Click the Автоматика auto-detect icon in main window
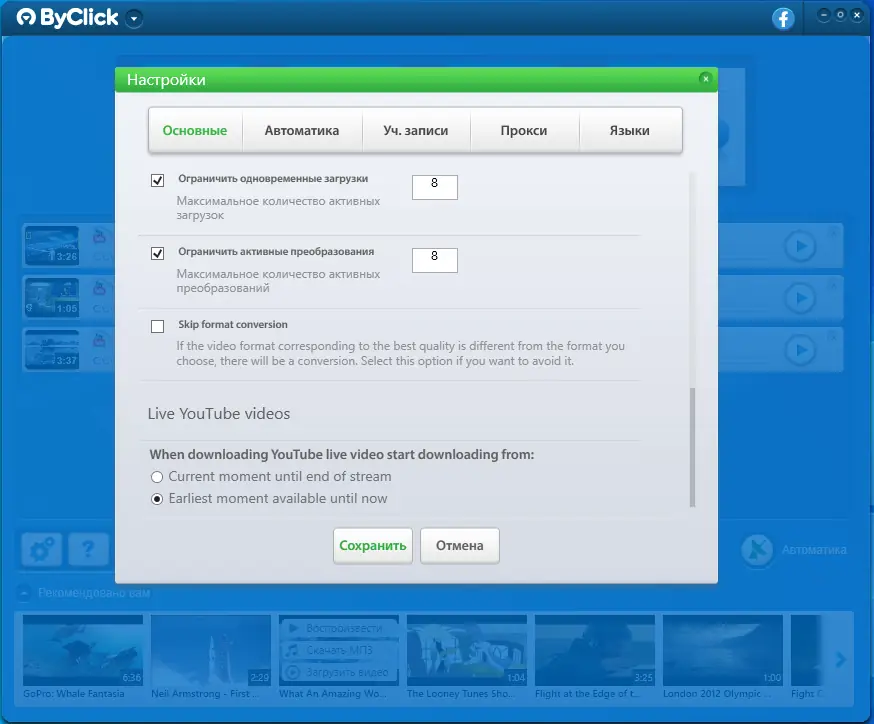Screen dimensions: 874x724 pyautogui.click(x=757, y=550)
